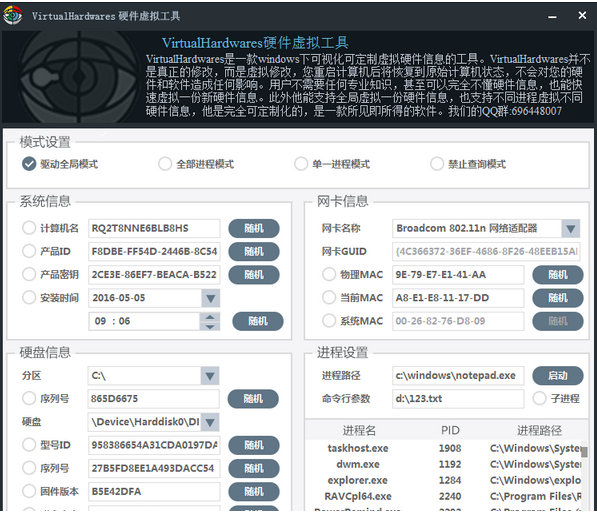Image resolution: width=597 pixels, height=512 pixels.
Task: Randomize the 产品ID value
Action: [x=254, y=252]
